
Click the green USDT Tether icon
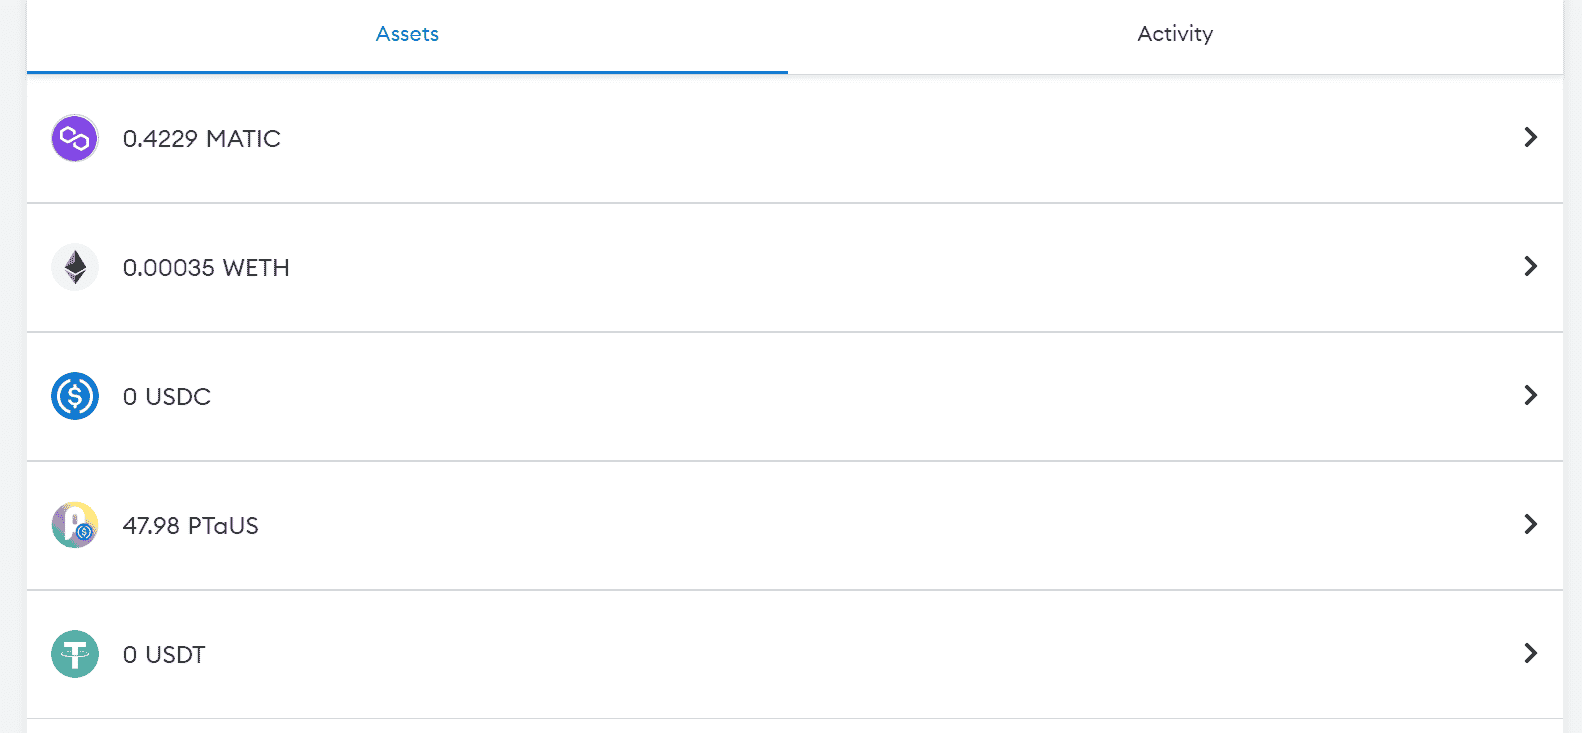coord(75,654)
